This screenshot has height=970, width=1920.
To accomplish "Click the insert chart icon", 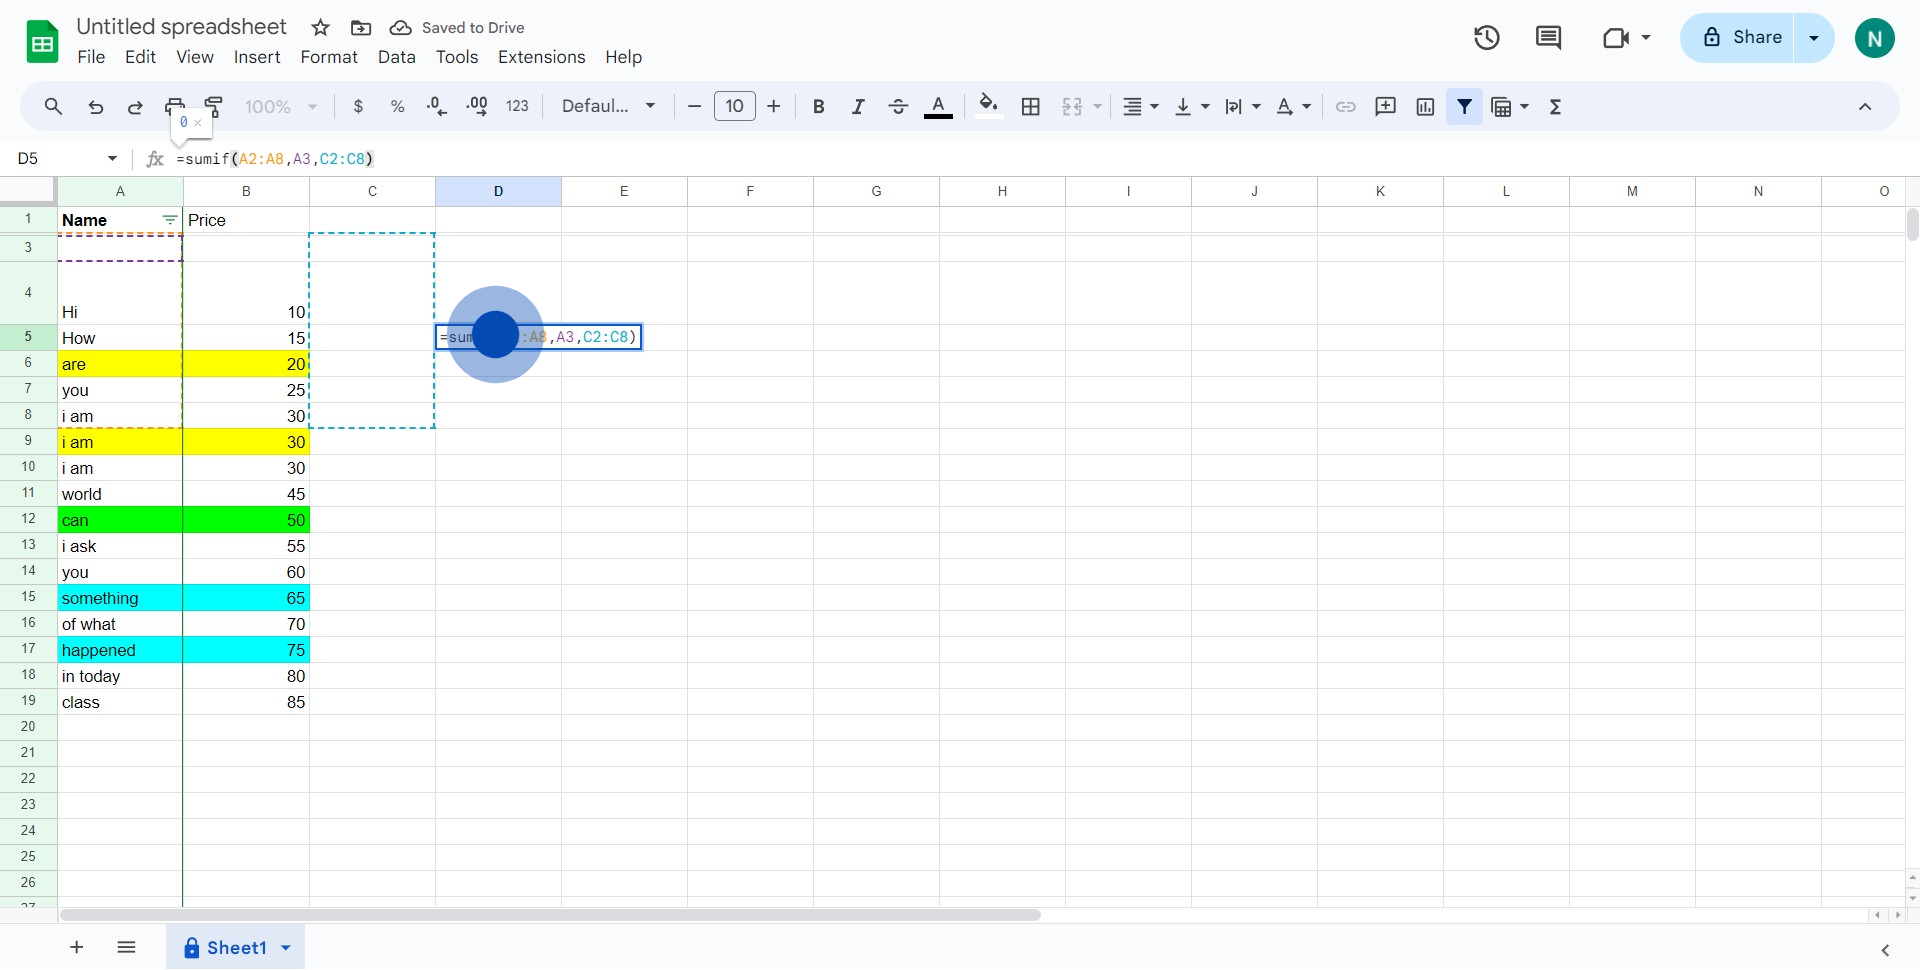I will point(1425,106).
